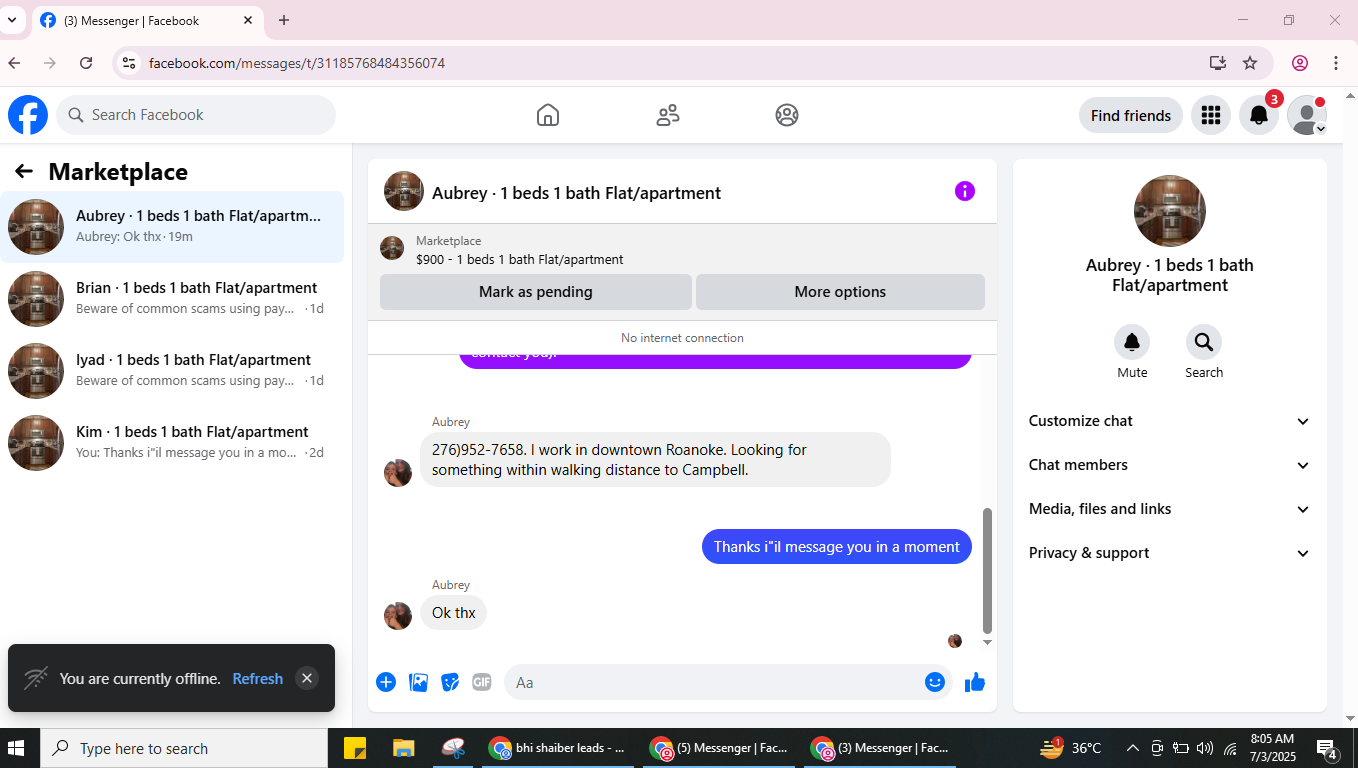Open the notifications bell with badge 3
This screenshot has width=1358, height=768.
[x=1259, y=115]
